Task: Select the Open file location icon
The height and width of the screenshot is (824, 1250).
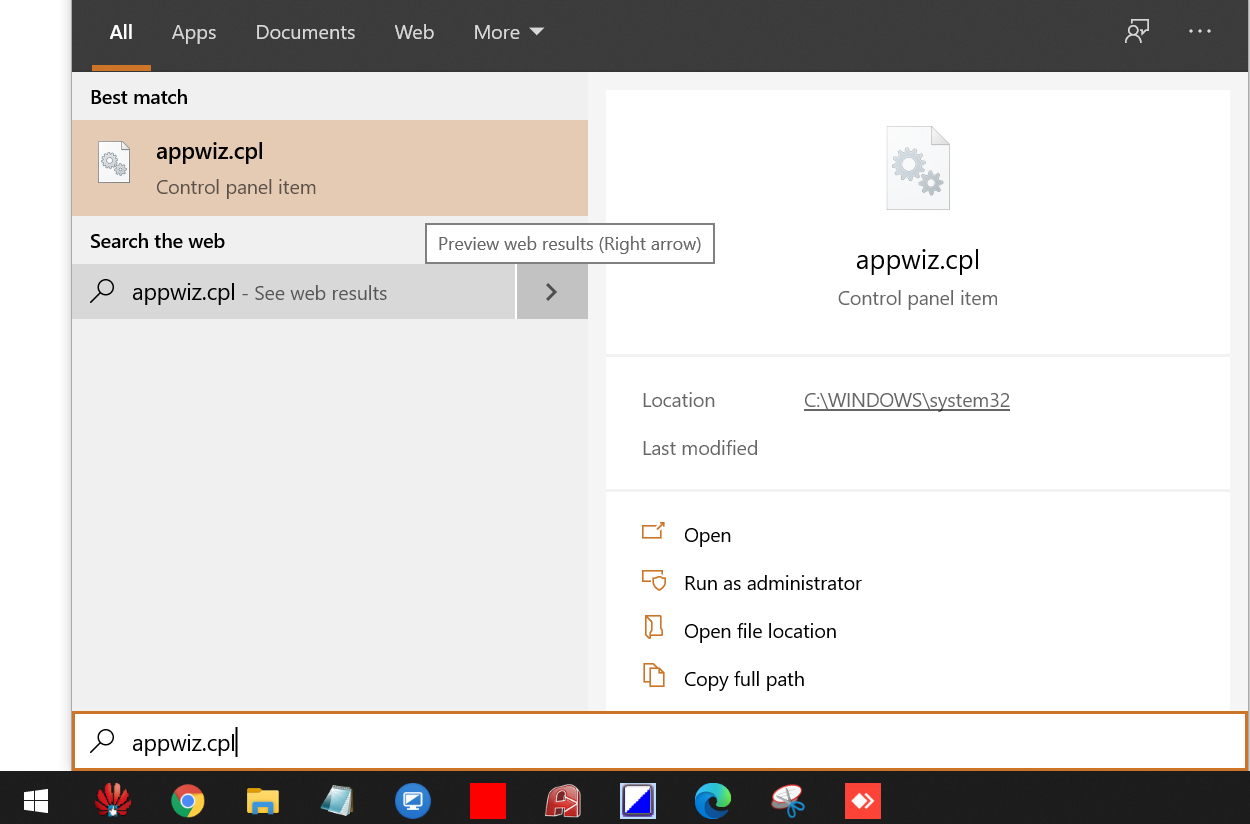Action: click(x=653, y=629)
